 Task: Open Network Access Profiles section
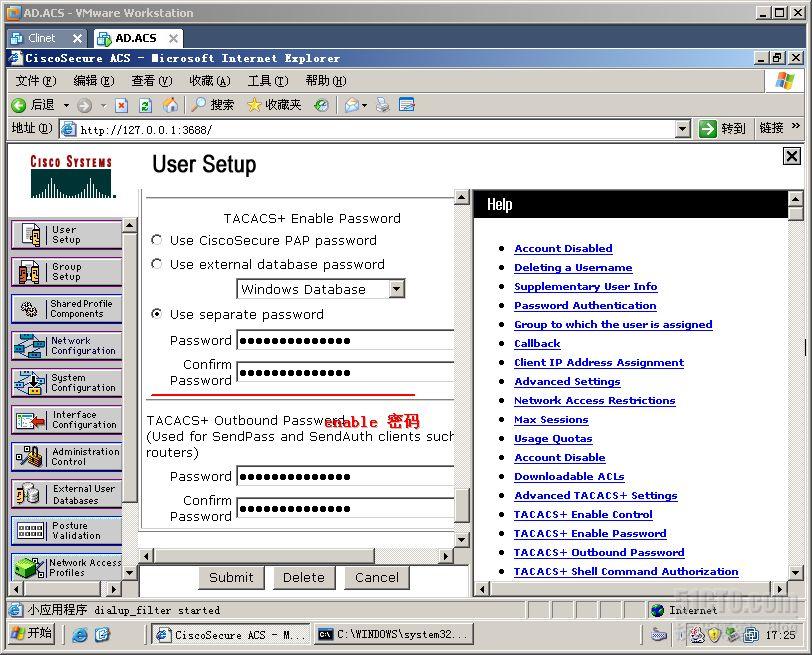[66, 567]
